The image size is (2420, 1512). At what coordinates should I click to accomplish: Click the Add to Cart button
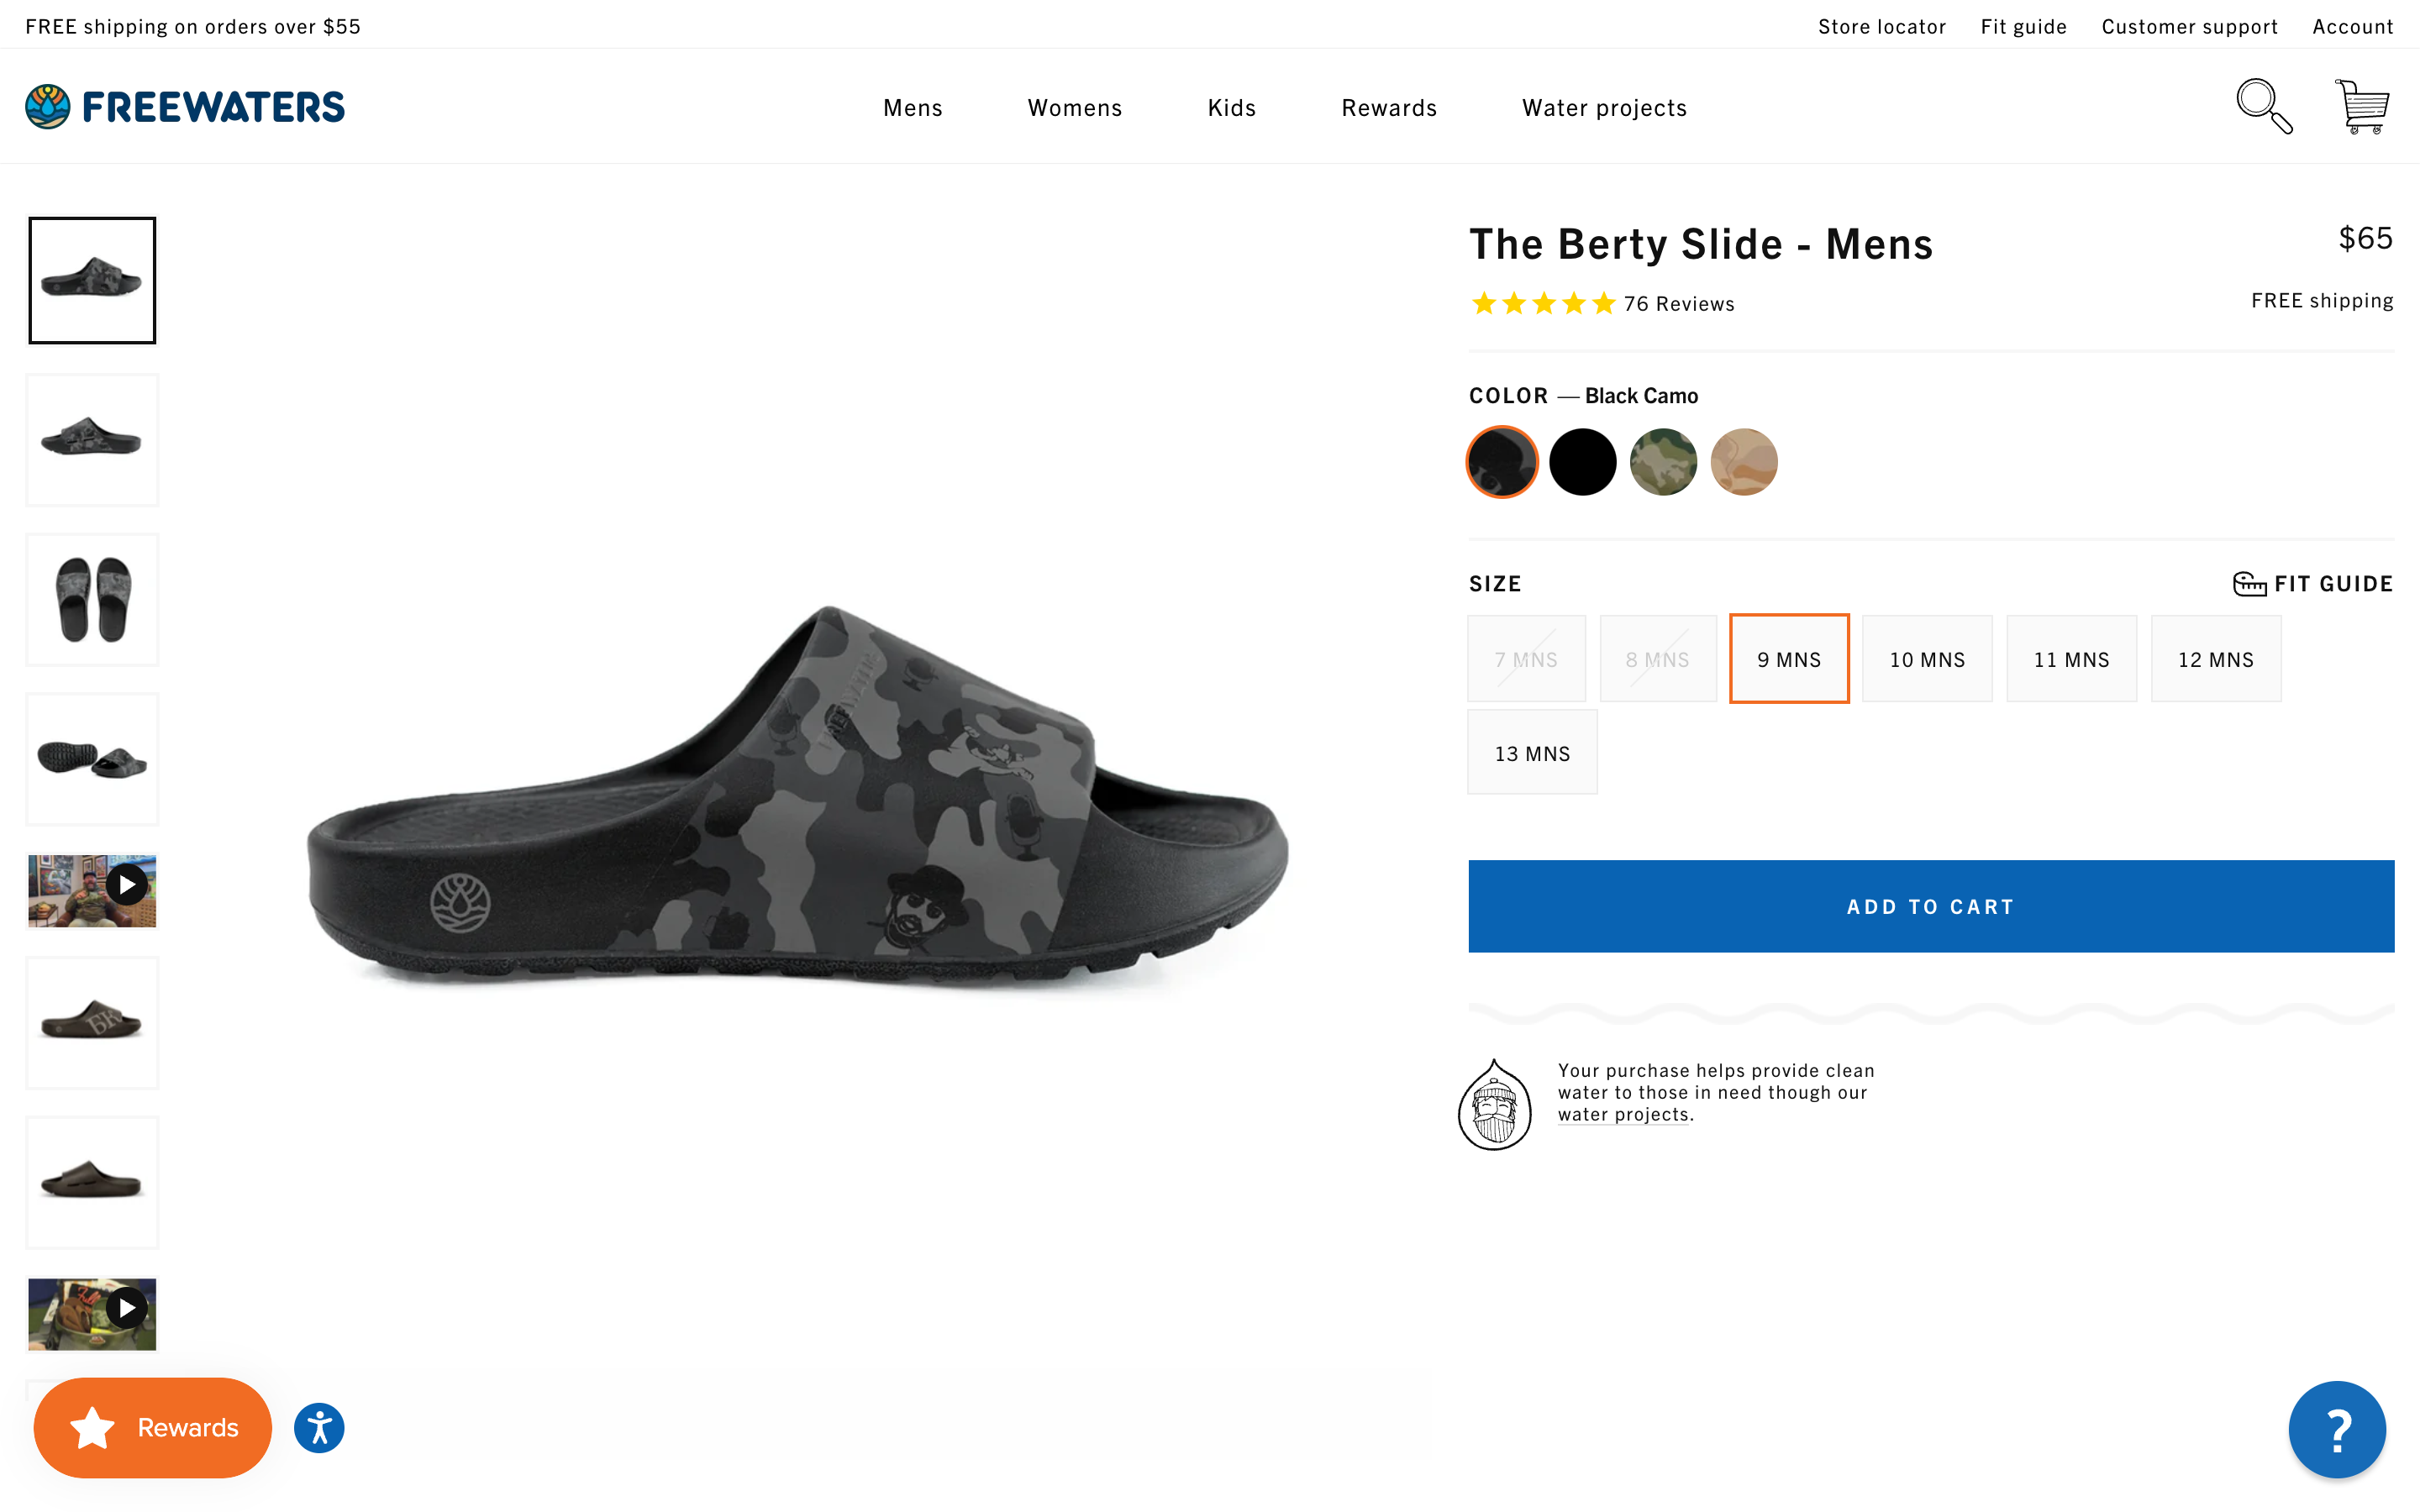click(1930, 906)
